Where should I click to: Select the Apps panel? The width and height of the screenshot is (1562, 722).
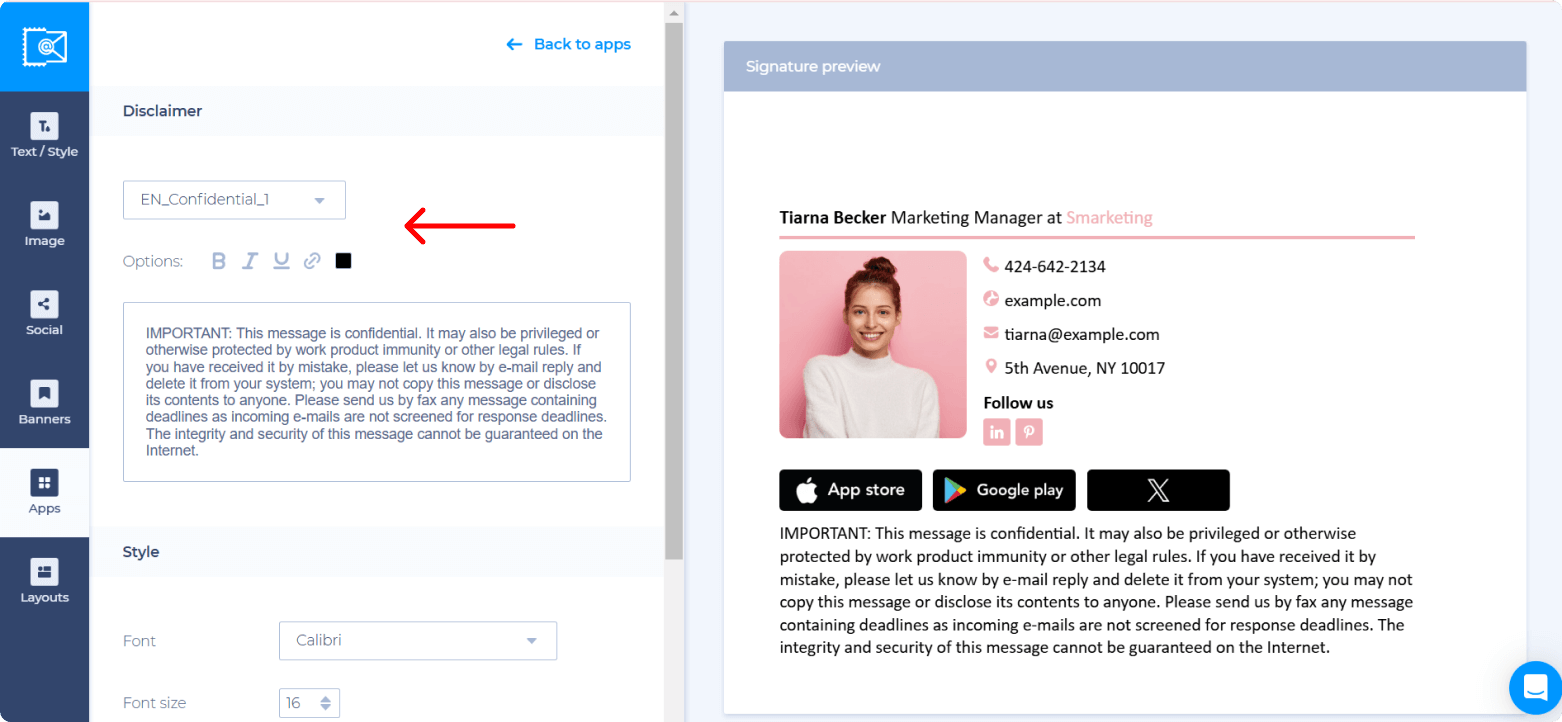[44, 492]
